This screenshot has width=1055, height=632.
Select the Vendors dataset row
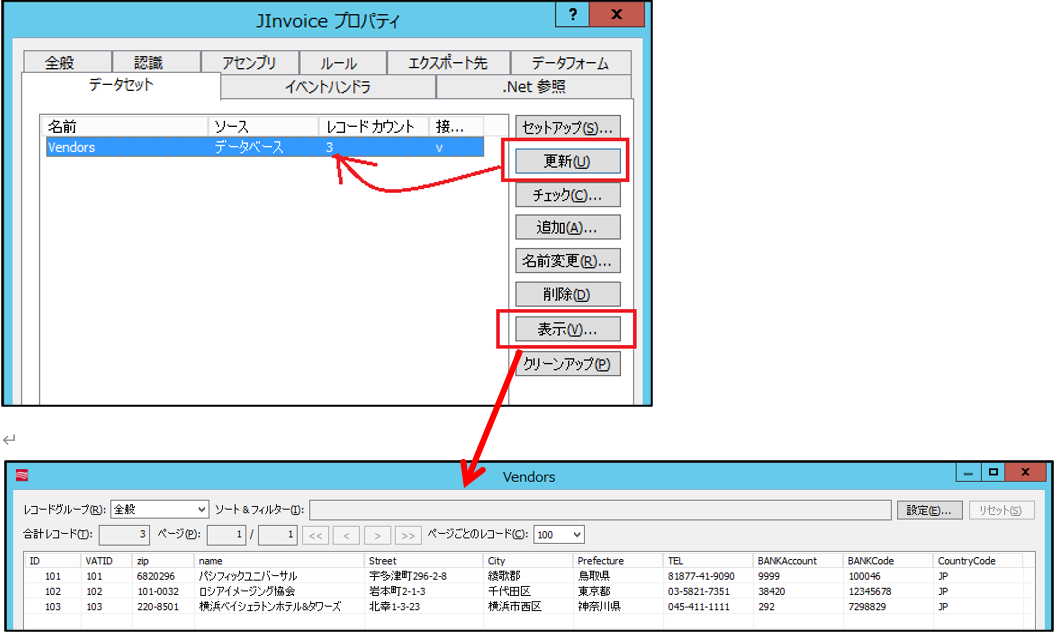(264, 147)
